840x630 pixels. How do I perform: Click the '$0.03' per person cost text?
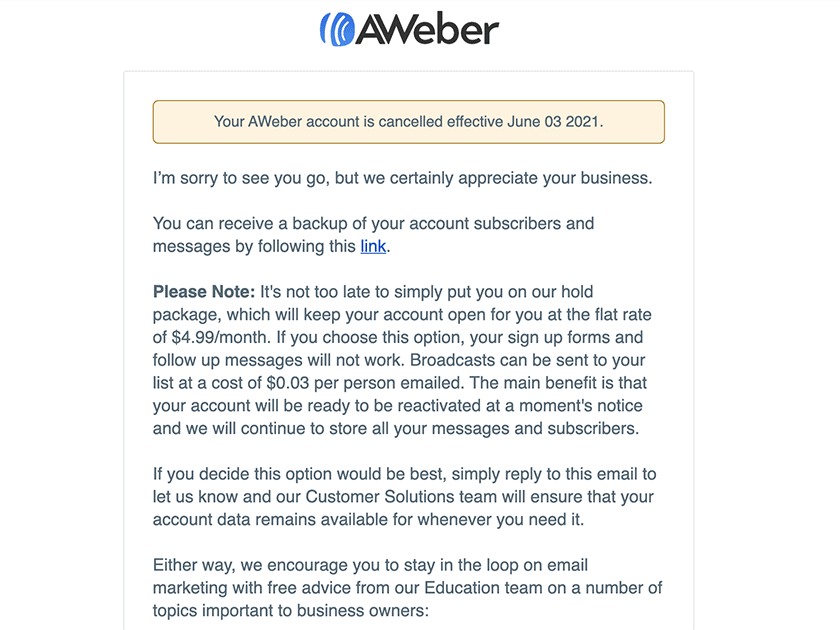(288, 383)
